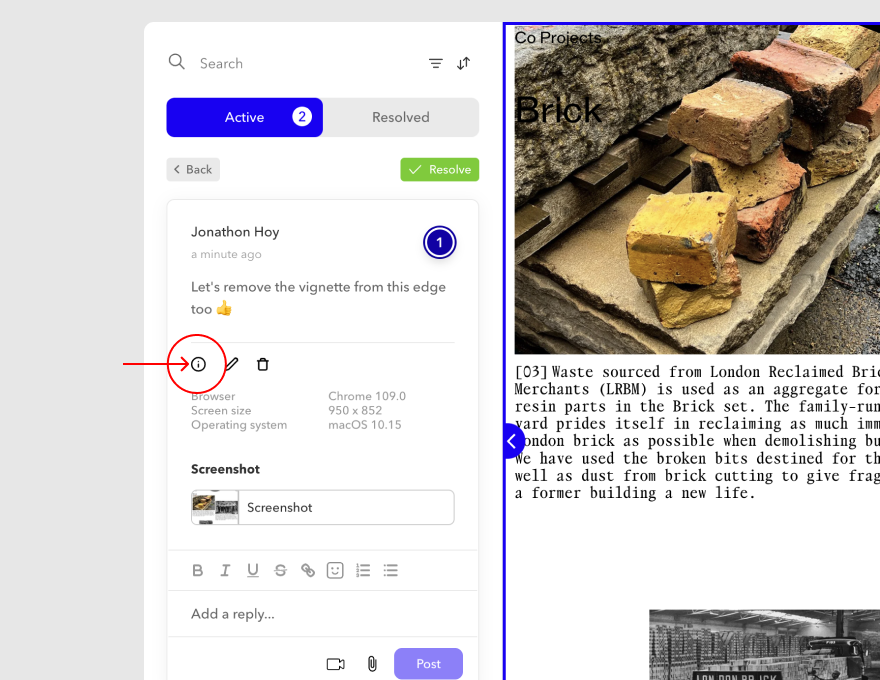This screenshot has height=680, width=880.
Task: Switch to the Active tab
Action: pyautogui.click(x=245, y=117)
